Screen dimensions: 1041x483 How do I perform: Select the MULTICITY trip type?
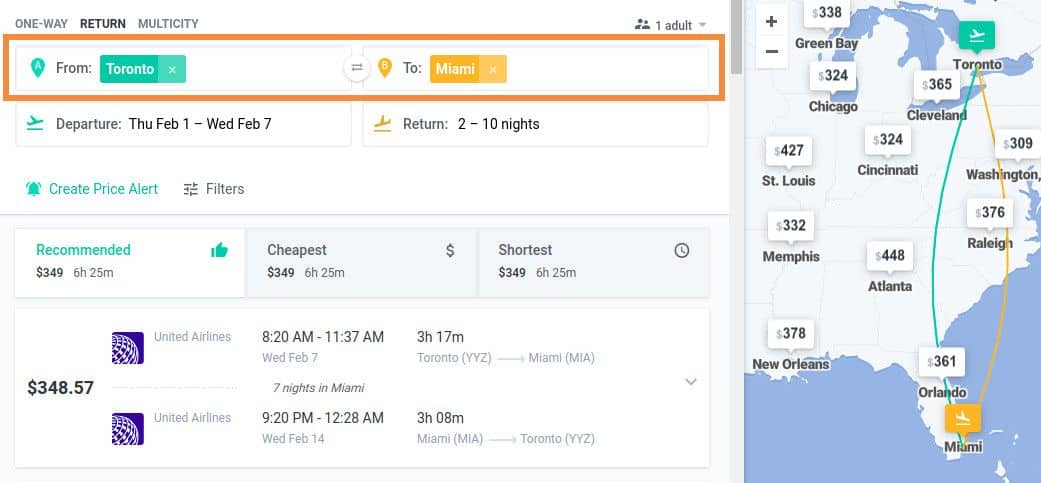[168, 24]
